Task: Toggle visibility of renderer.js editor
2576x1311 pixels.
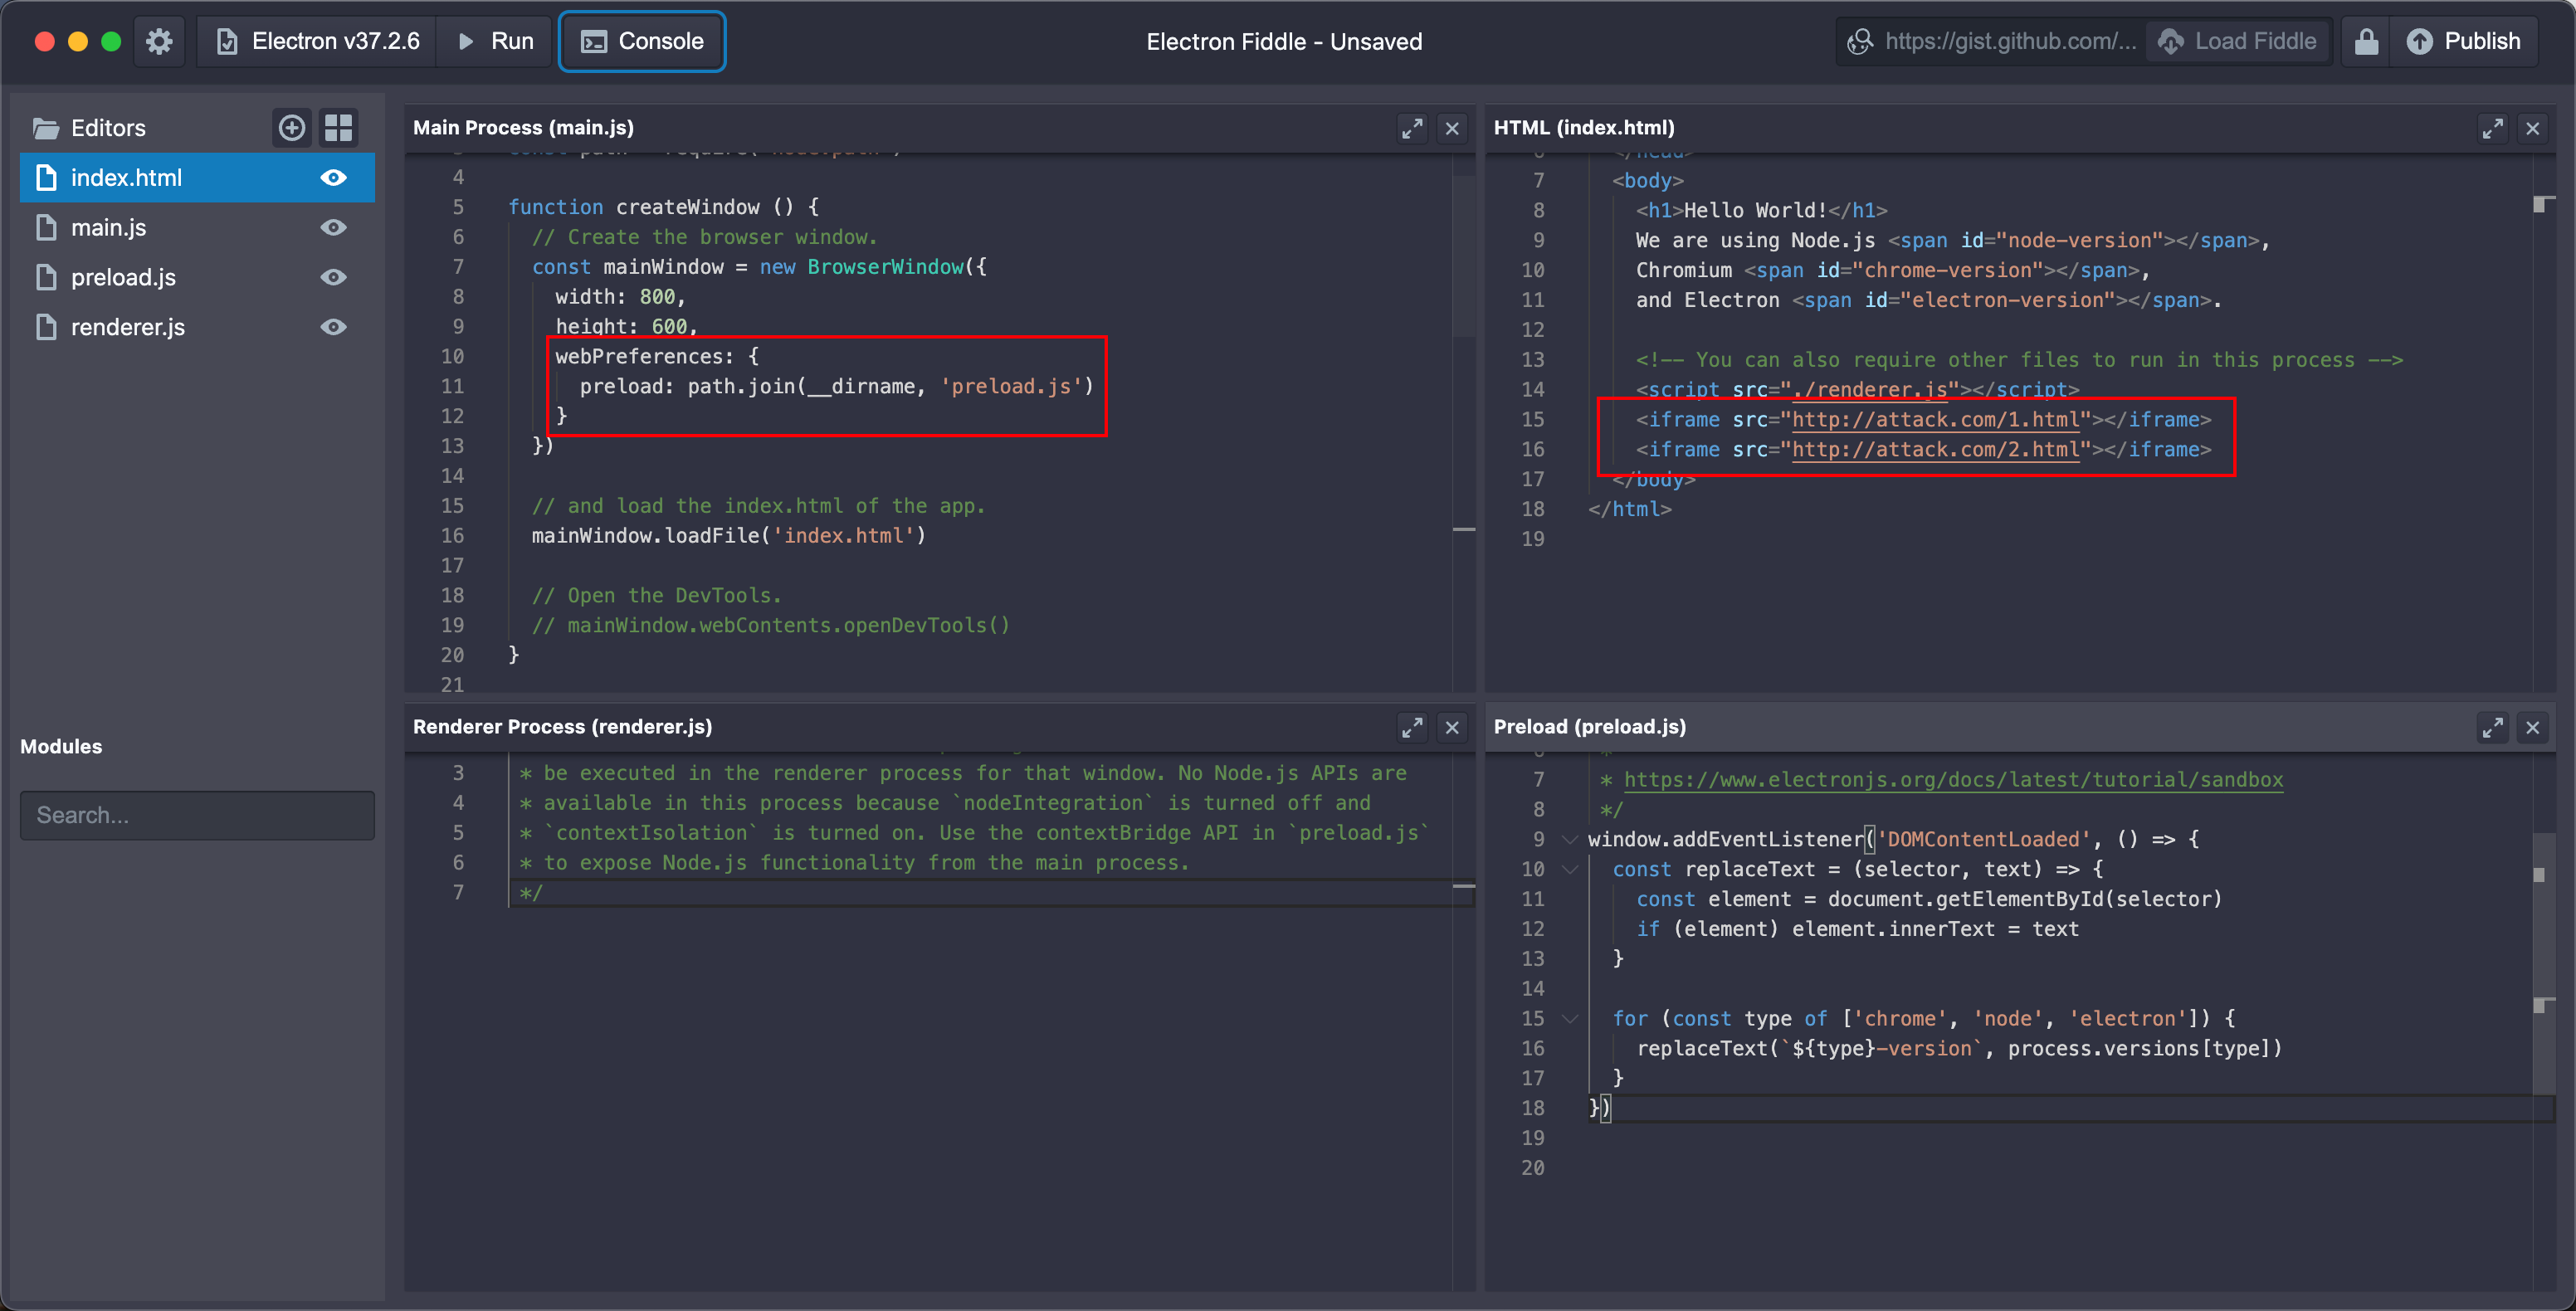Action: (x=333, y=327)
